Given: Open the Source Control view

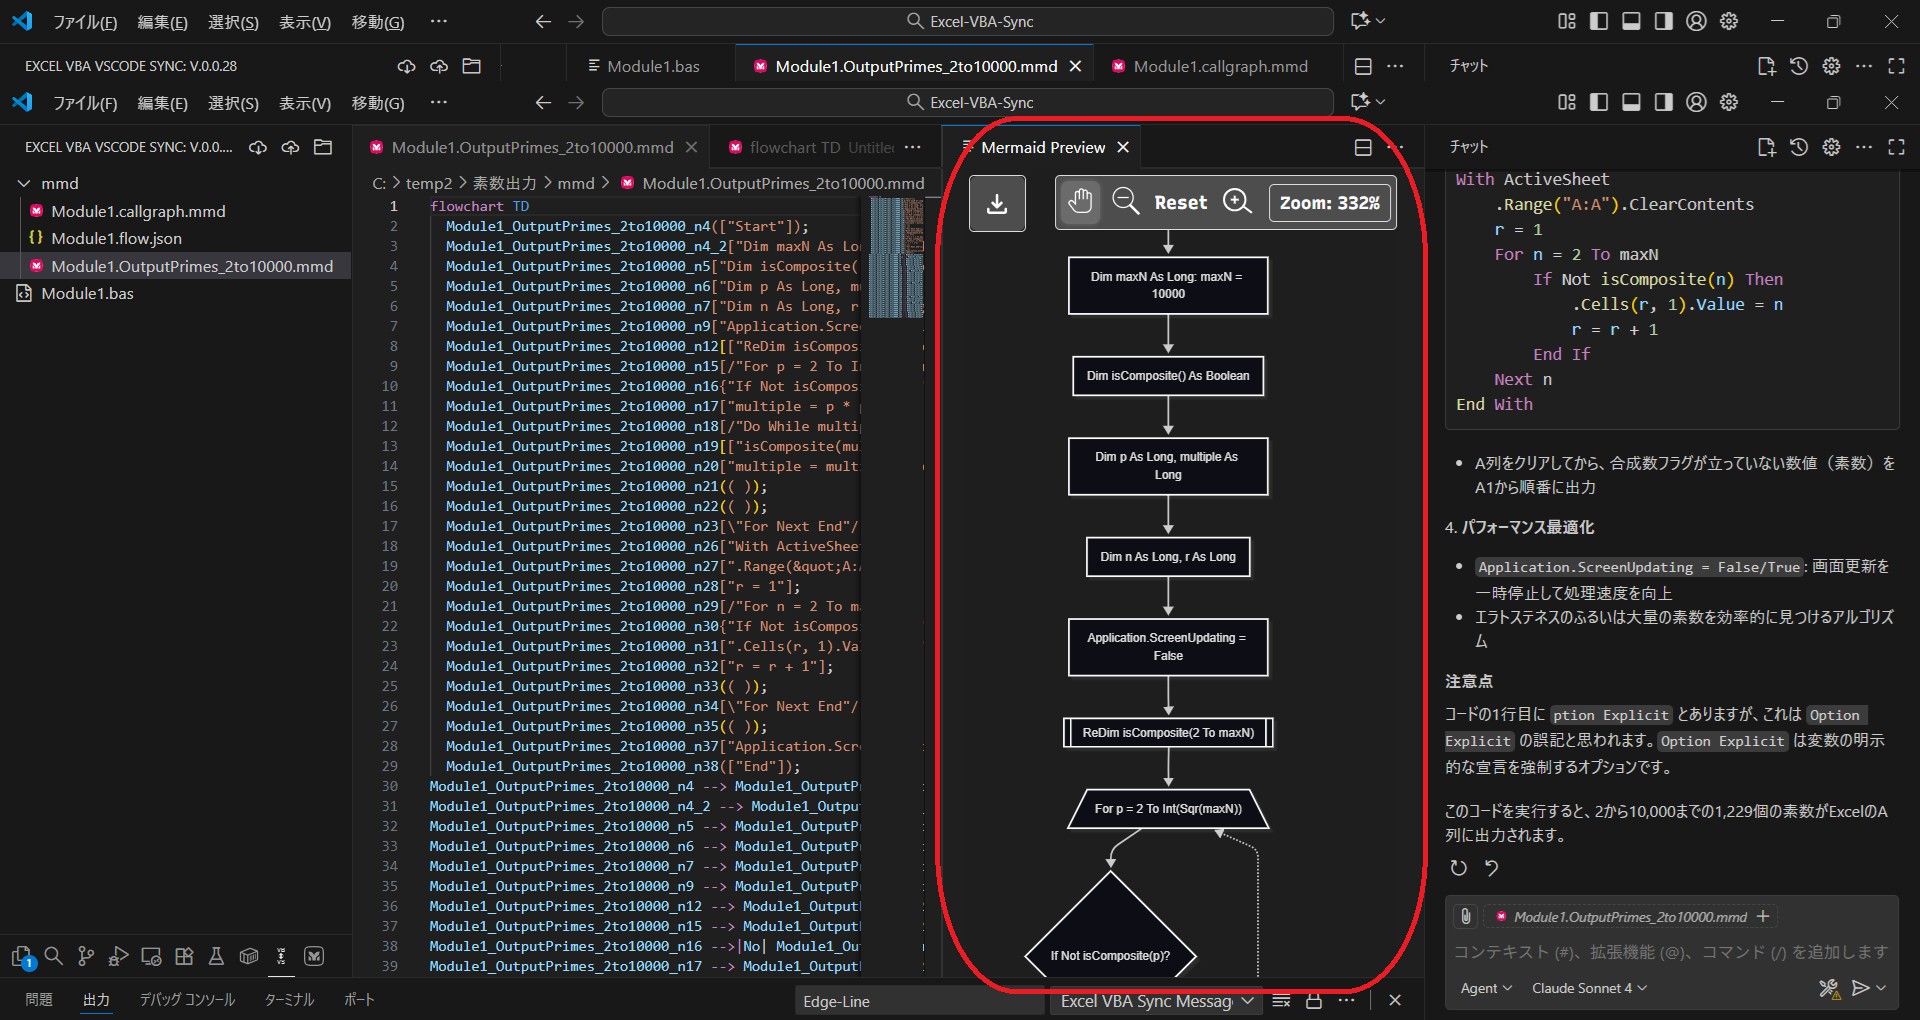Looking at the screenshot, I should pyautogui.click(x=85, y=955).
